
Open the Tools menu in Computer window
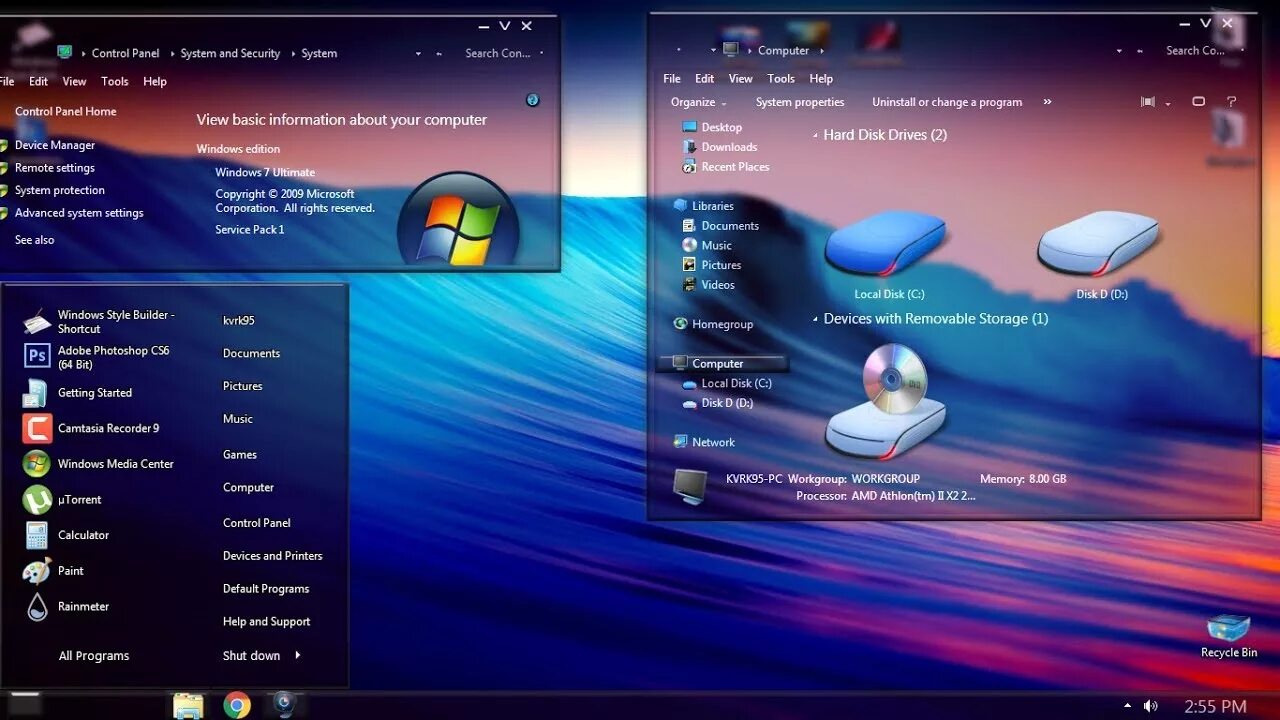[x=781, y=79]
